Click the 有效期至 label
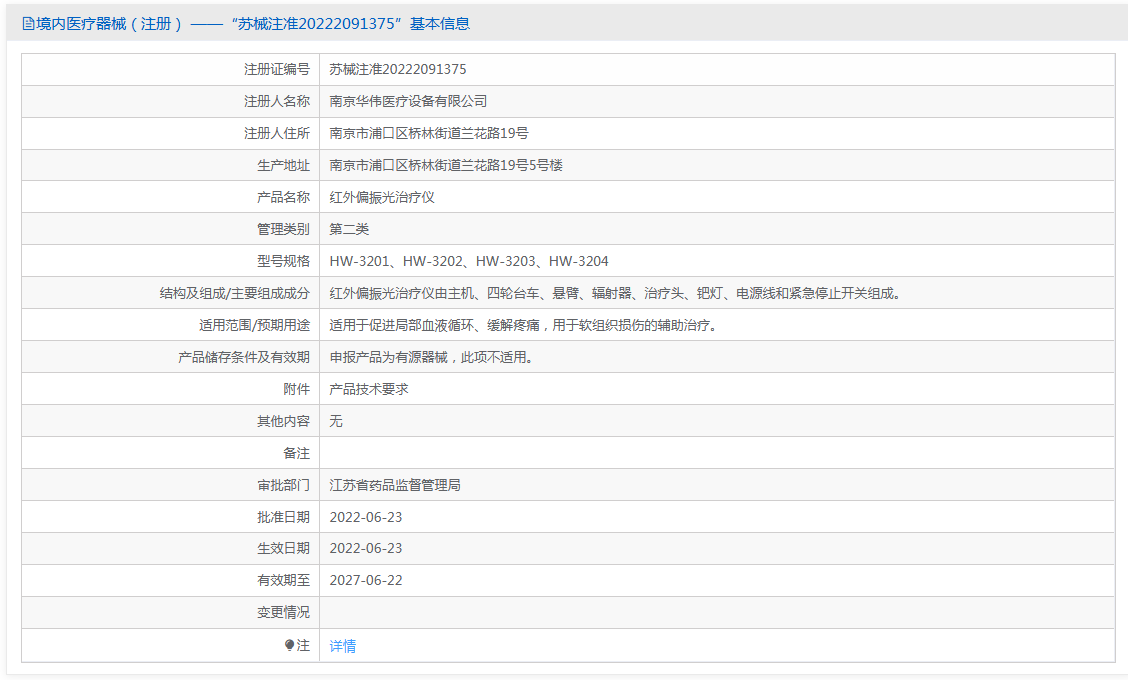Screen dimensions: 1128x680 (283, 581)
